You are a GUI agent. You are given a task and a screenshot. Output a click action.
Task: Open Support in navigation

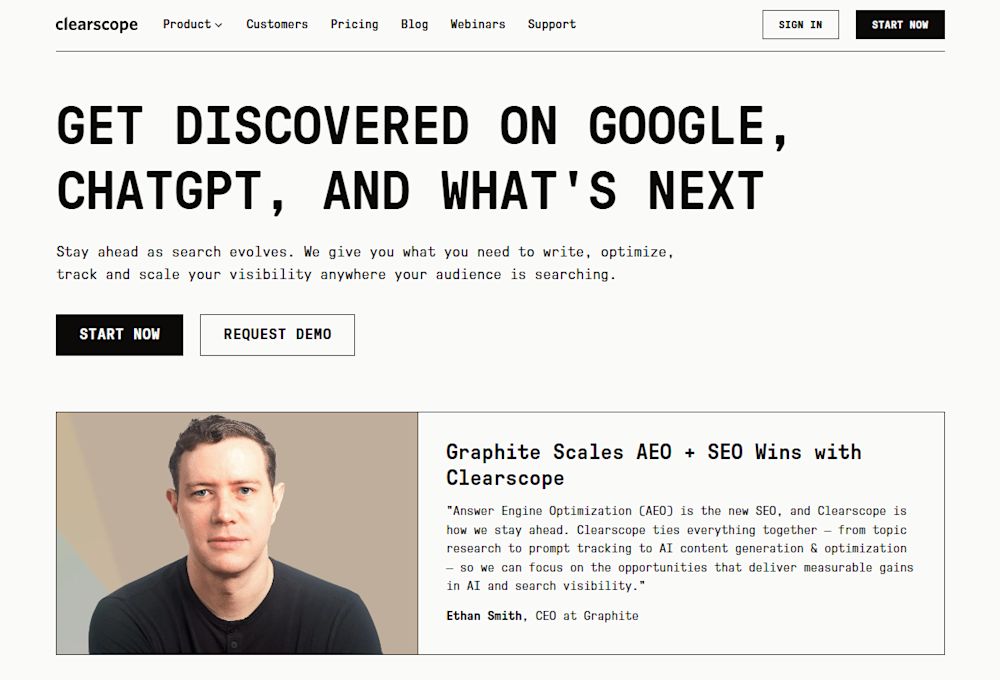[x=552, y=24]
